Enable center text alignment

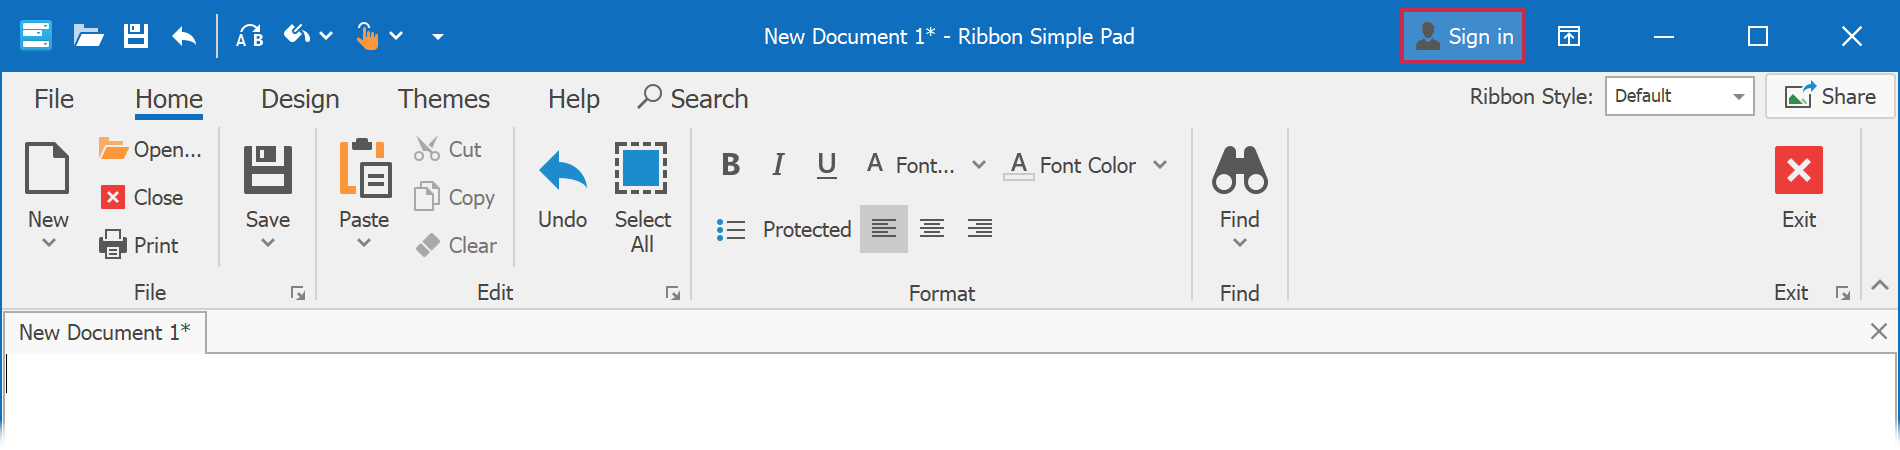point(932,229)
